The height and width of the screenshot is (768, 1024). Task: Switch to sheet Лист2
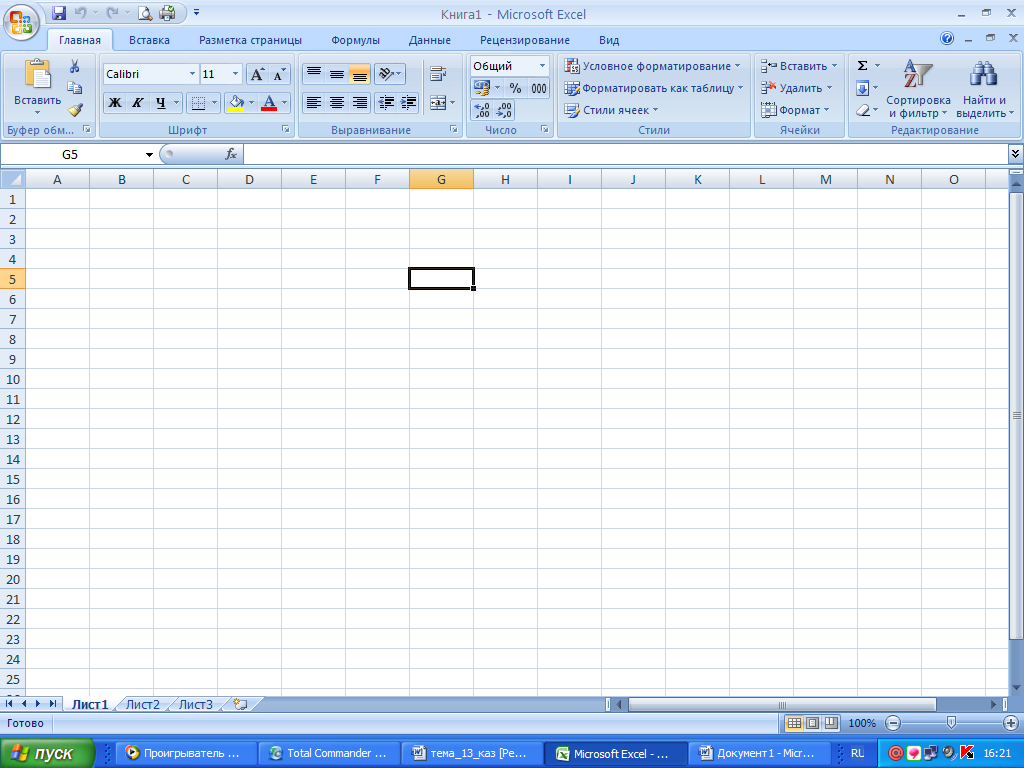click(x=142, y=704)
